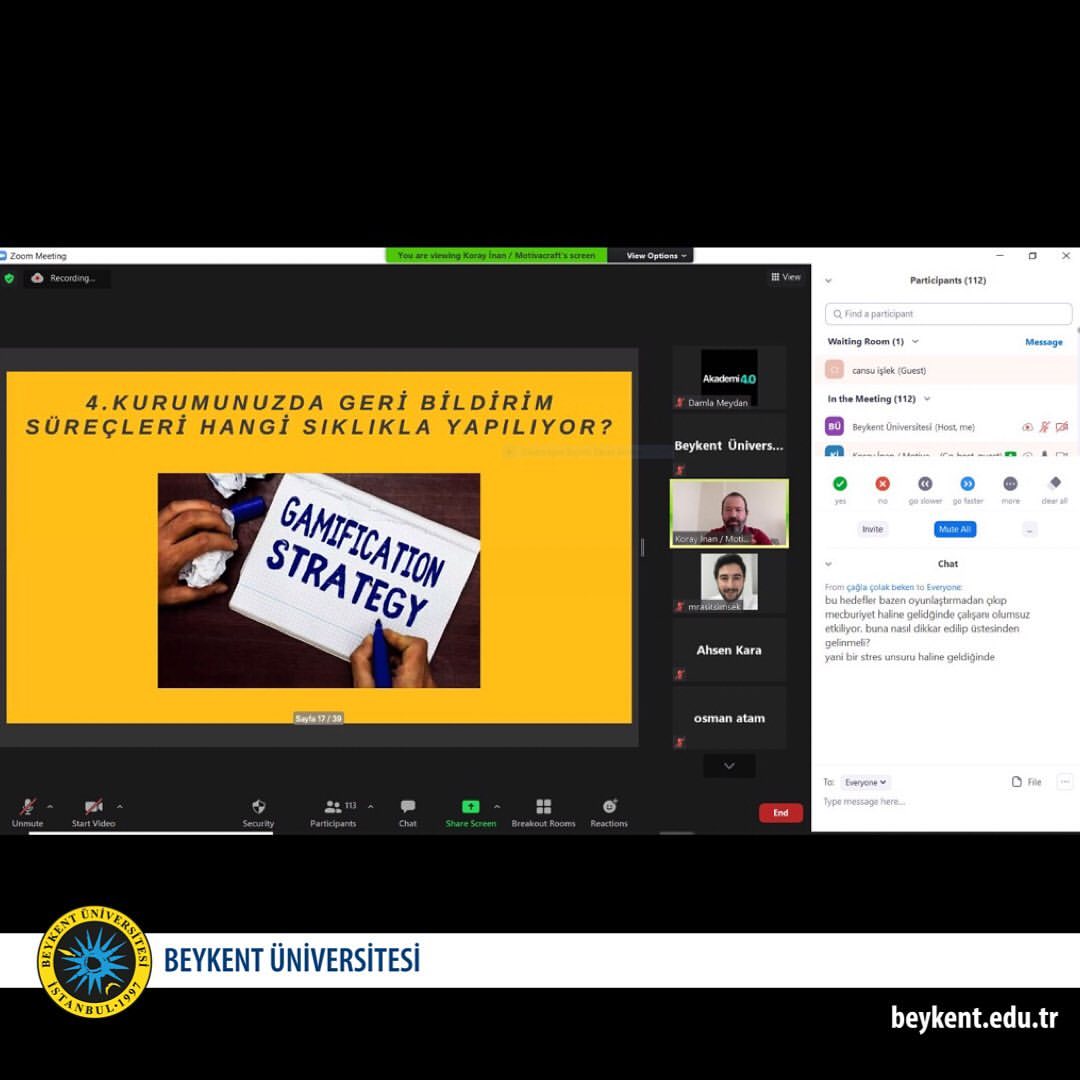
Task: Open the Security shield menu
Action: coord(258,812)
